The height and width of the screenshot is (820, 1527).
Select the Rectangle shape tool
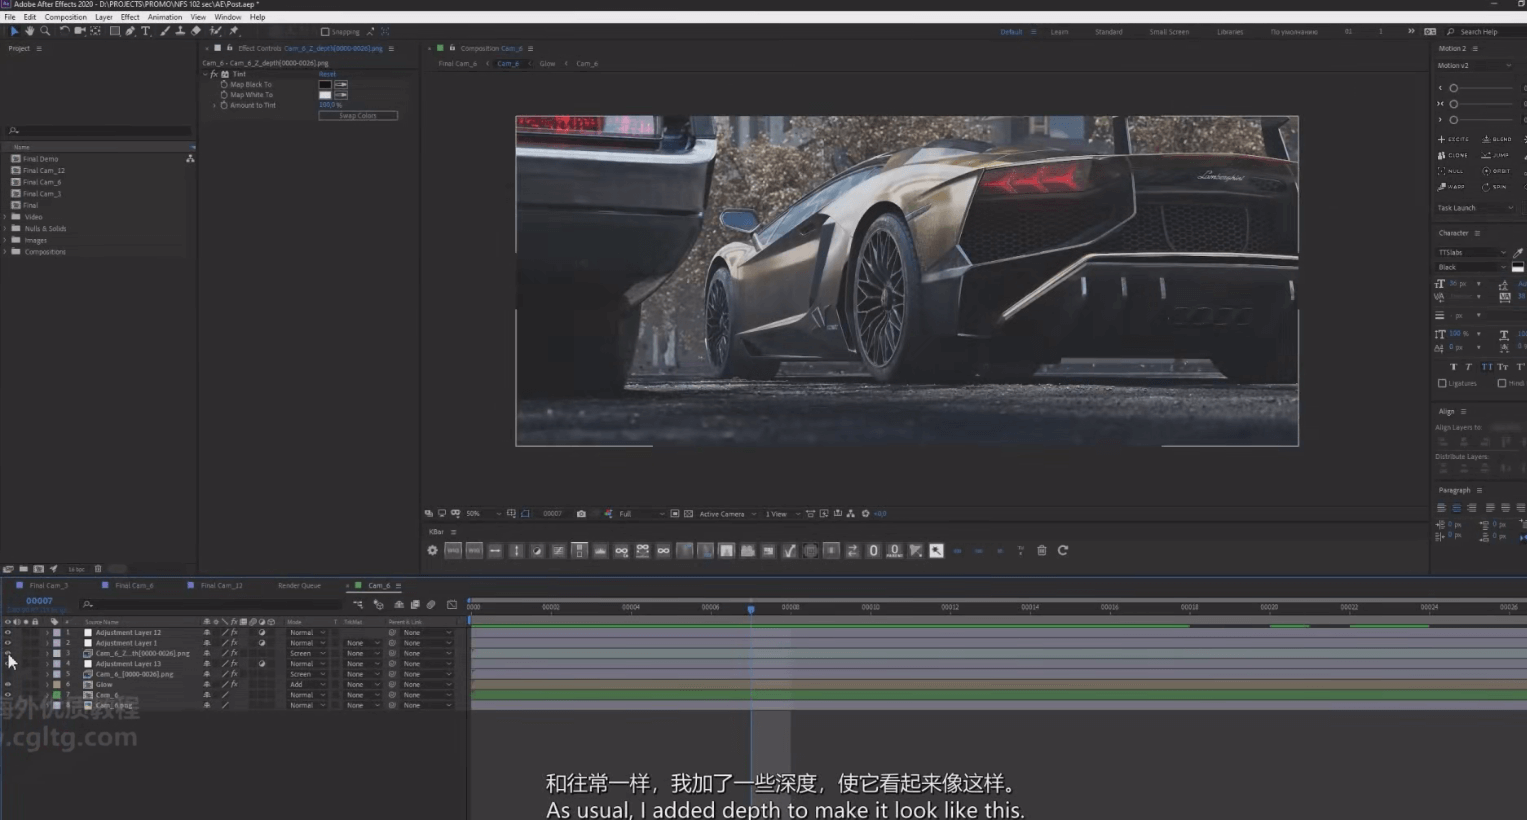pyautogui.click(x=114, y=31)
